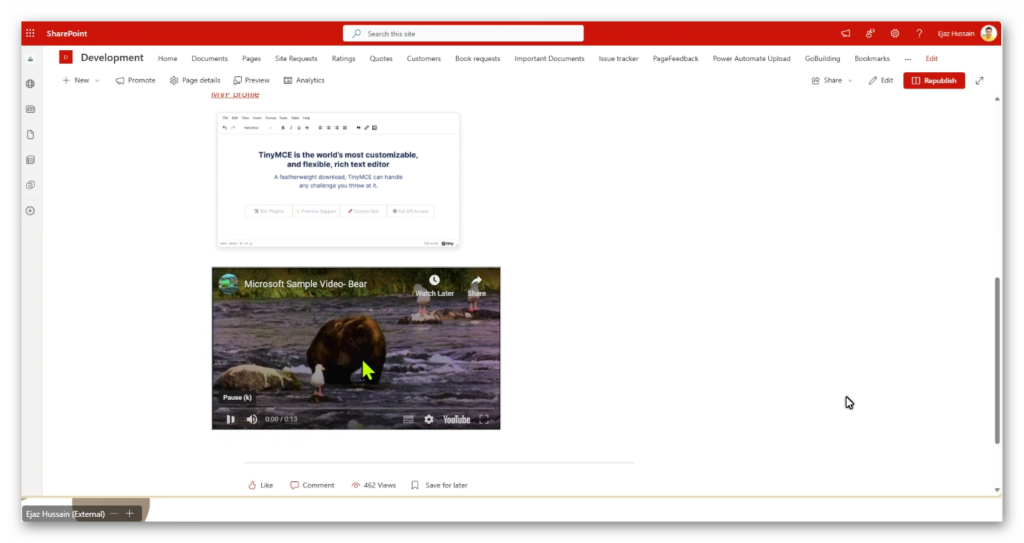View the 462 Views count
The height and width of the screenshot is (543, 1024).
tap(374, 485)
